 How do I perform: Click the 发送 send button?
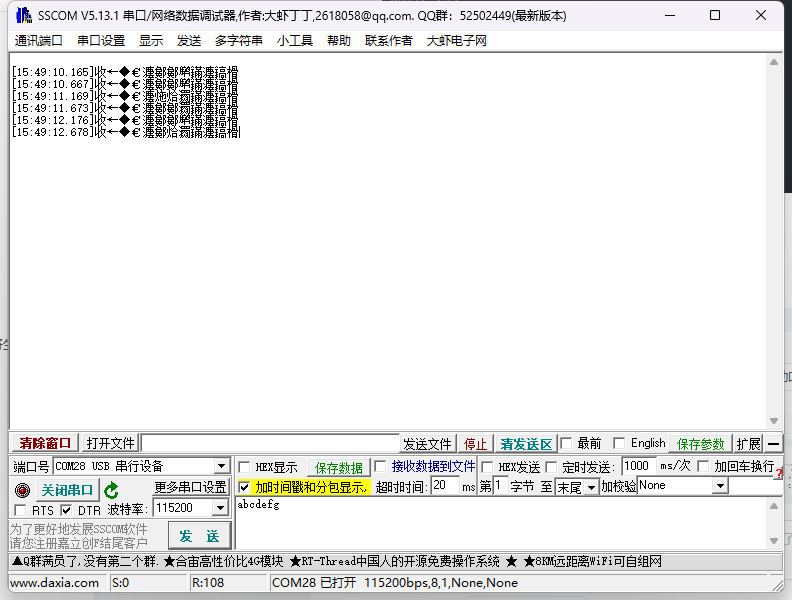199,535
